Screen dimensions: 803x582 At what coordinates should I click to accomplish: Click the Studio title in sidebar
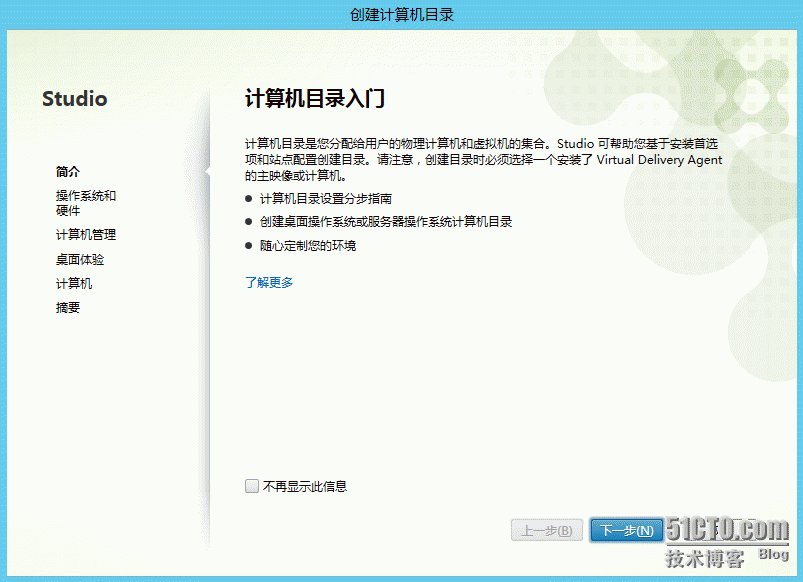pyautogui.click(x=75, y=99)
